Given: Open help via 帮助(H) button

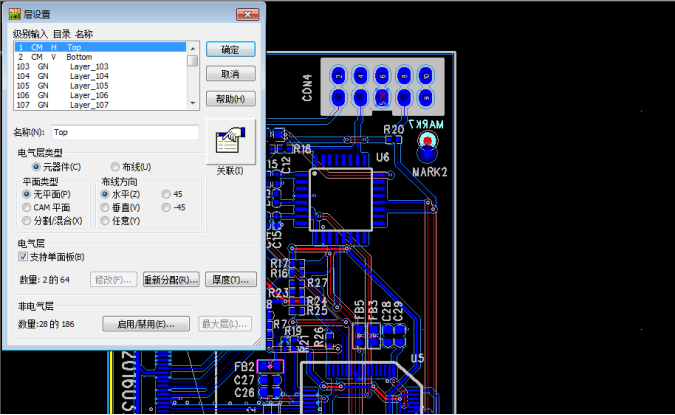Looking at the screenshot, I should pos(231,99).
